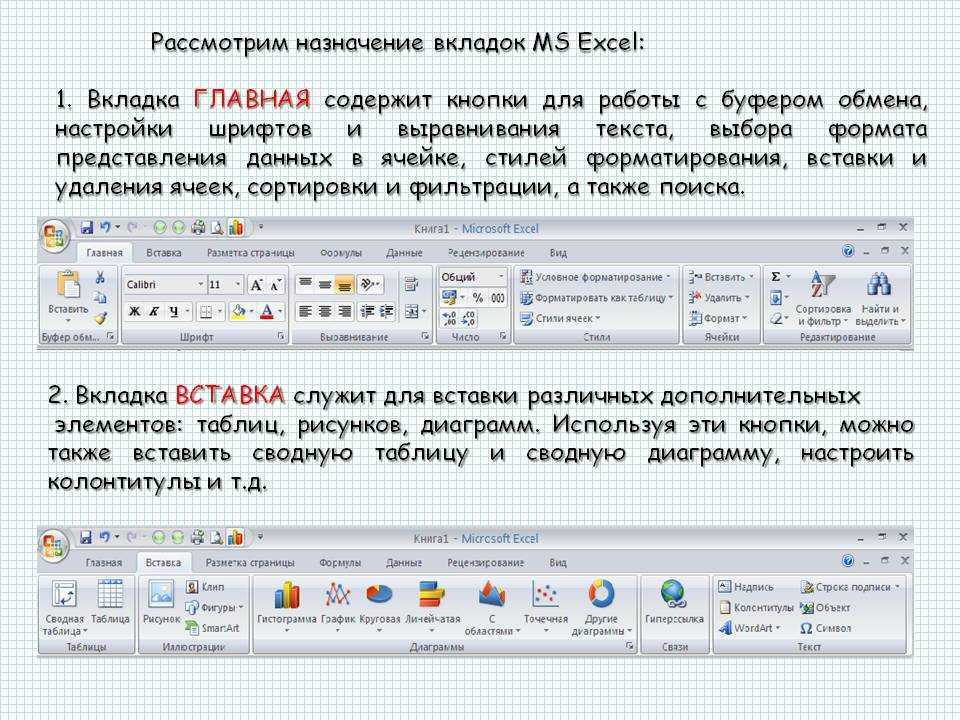Click Клип button in Иллюстрации group
The image size is (960, 720).
pyautogui.click(x=206, y=587)
